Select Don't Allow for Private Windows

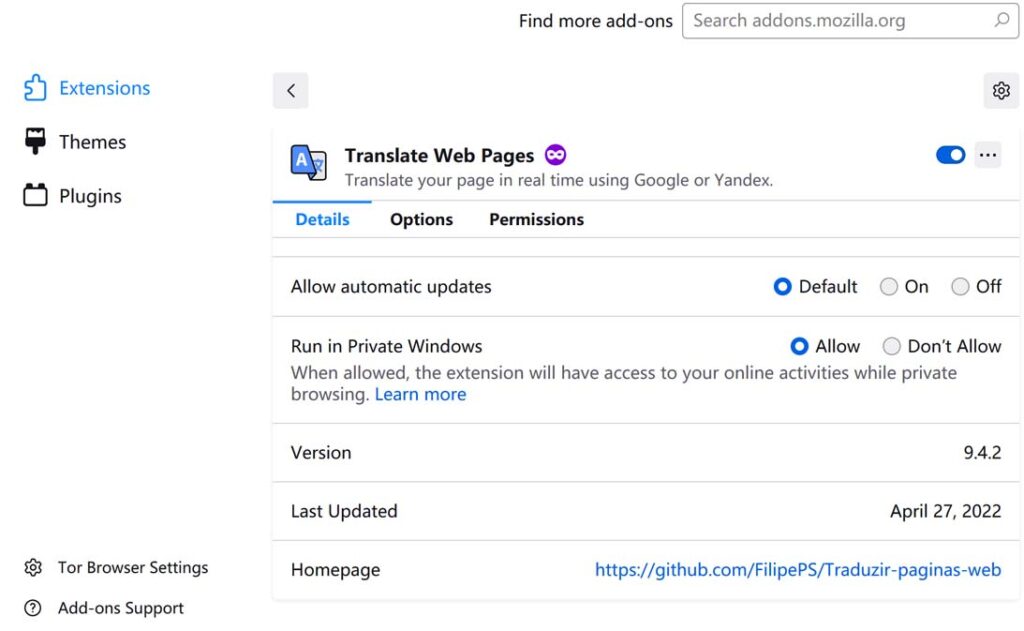coord(891,346)
